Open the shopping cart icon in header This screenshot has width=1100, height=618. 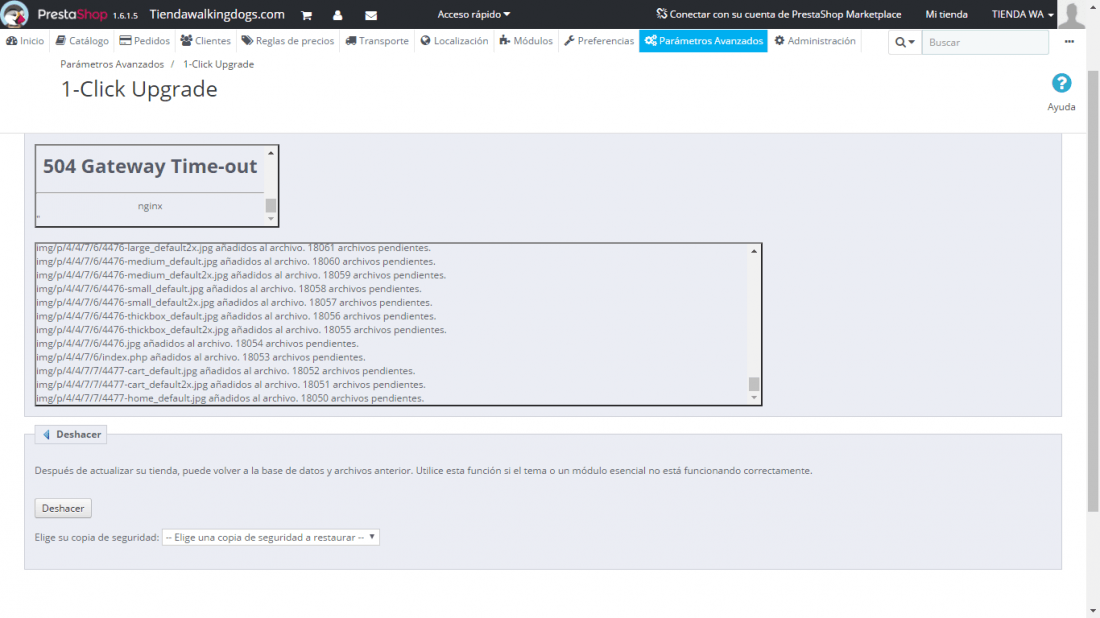coord(307,15)
